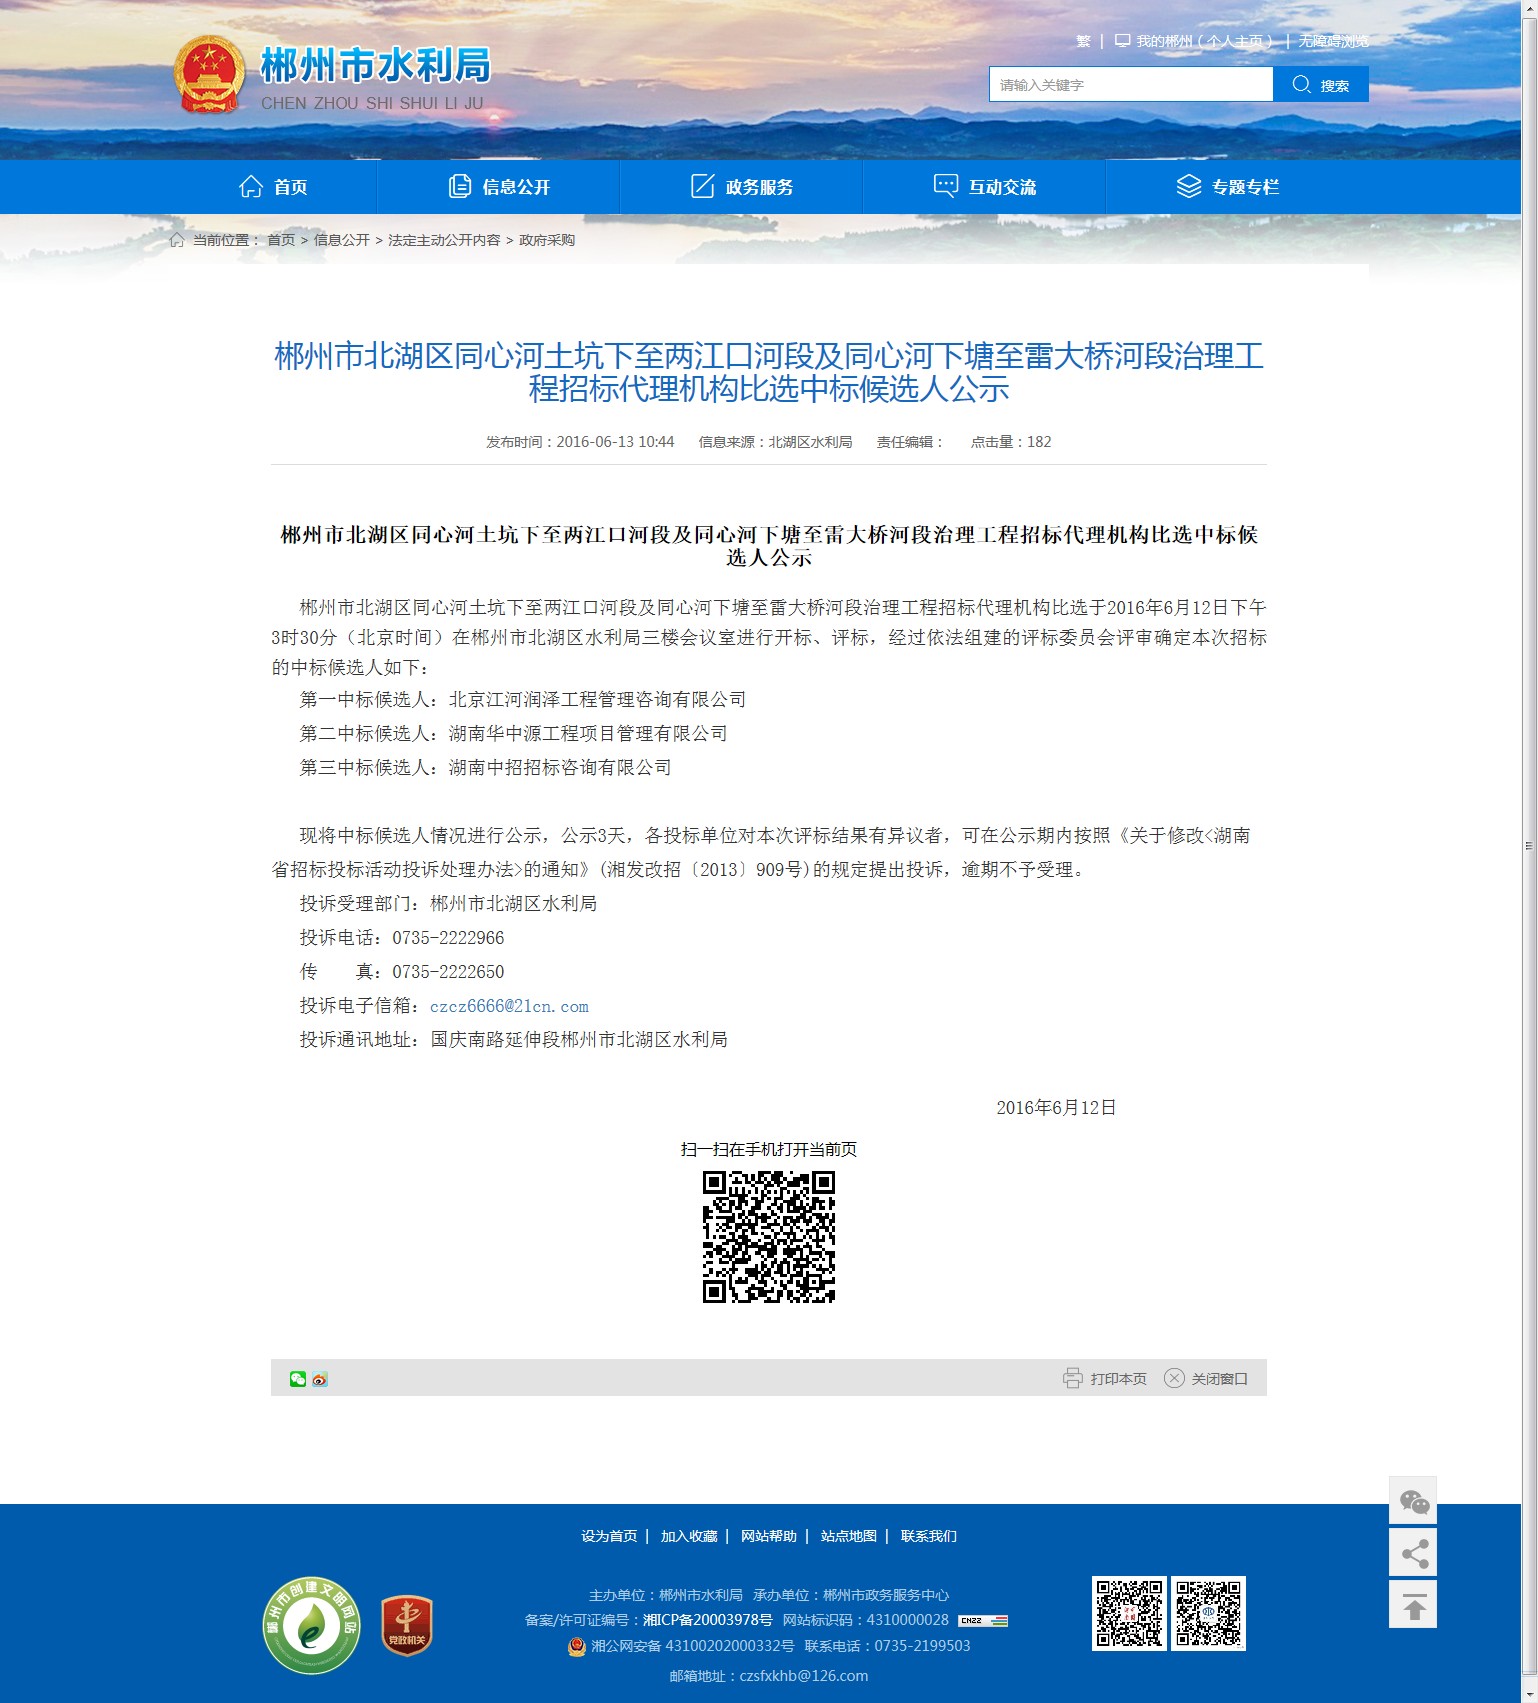Share article via WeChat icon in grey bar

pyautogui.click(x=298, y=1379)
